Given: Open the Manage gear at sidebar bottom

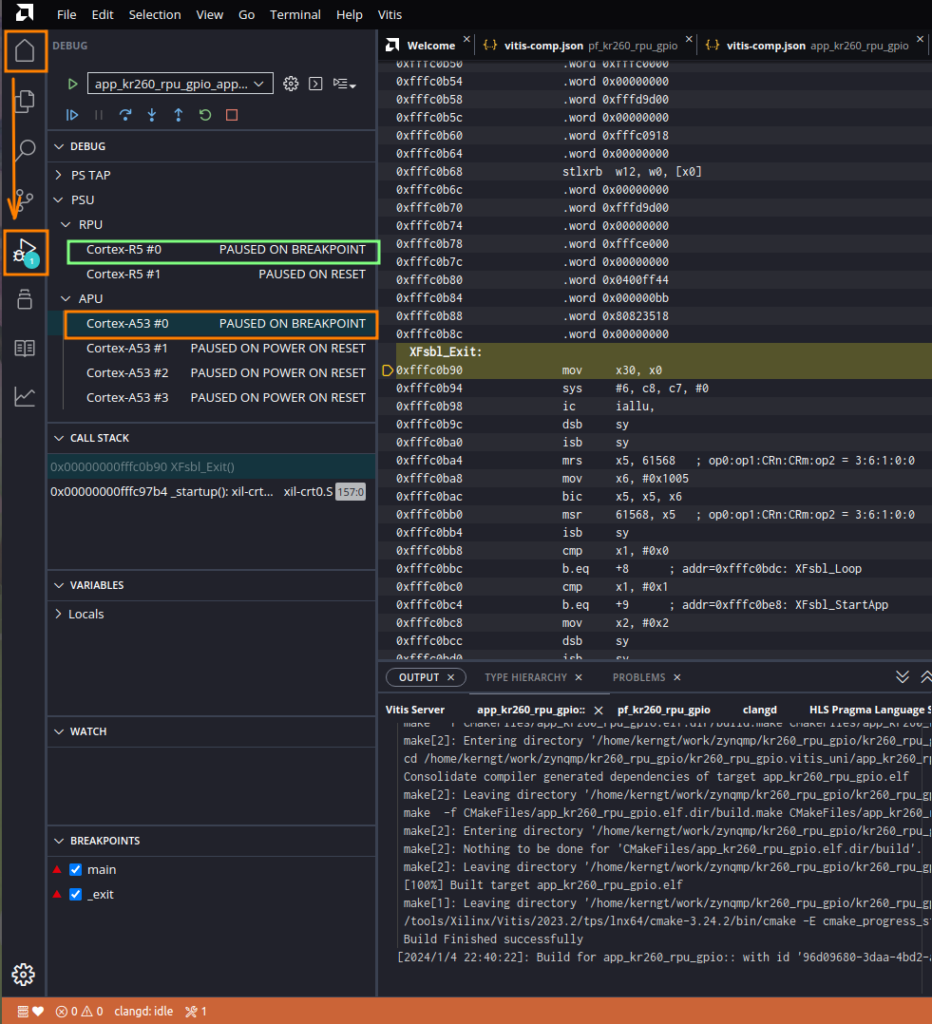Looking at the screenshot, I should [24, 974].
